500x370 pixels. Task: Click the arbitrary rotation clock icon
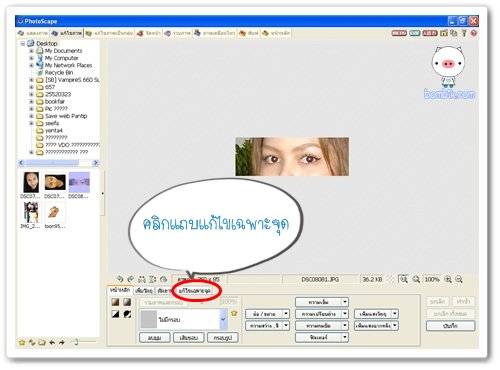(163, 279)
